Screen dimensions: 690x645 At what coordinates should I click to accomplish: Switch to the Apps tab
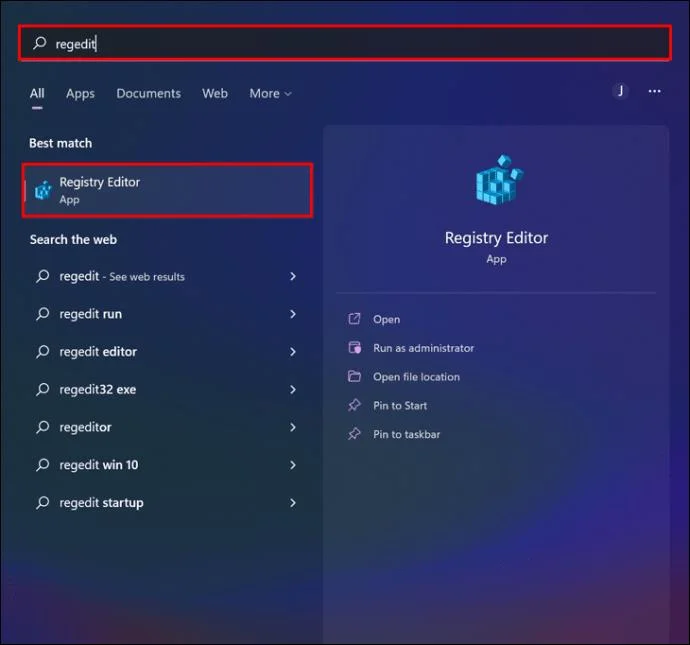coord(80,93)
